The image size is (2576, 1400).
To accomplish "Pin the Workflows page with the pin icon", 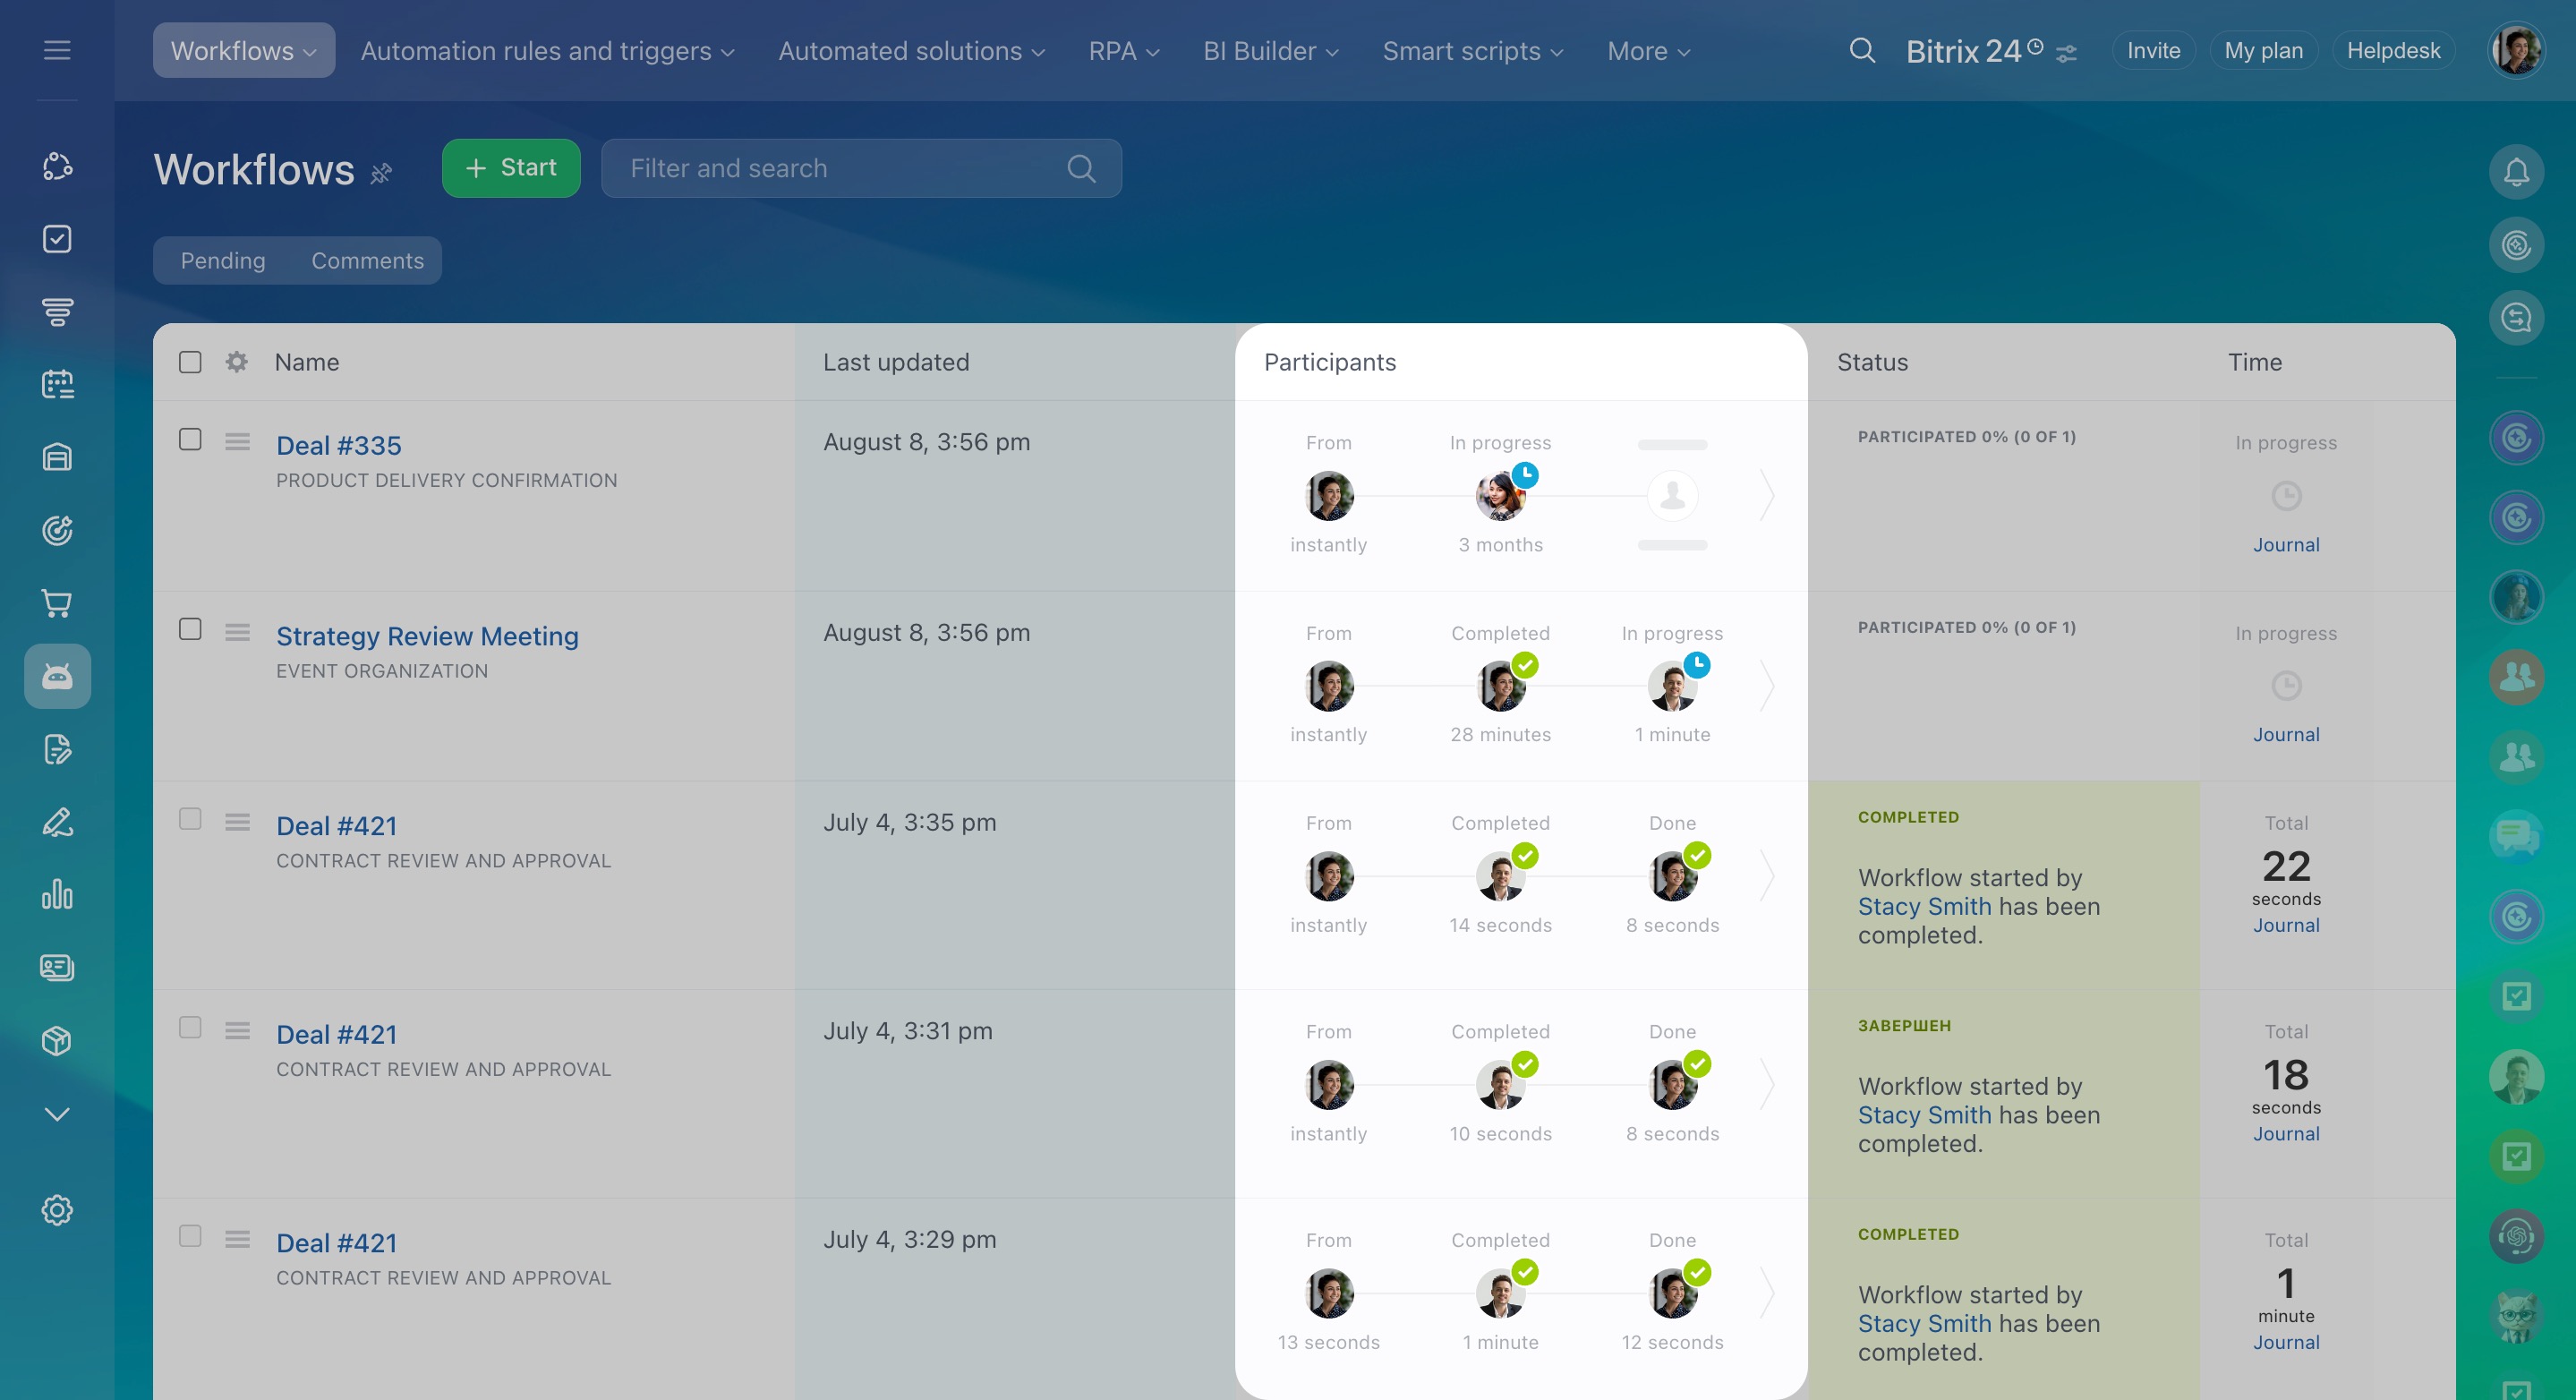I will [x=381, y=173].
